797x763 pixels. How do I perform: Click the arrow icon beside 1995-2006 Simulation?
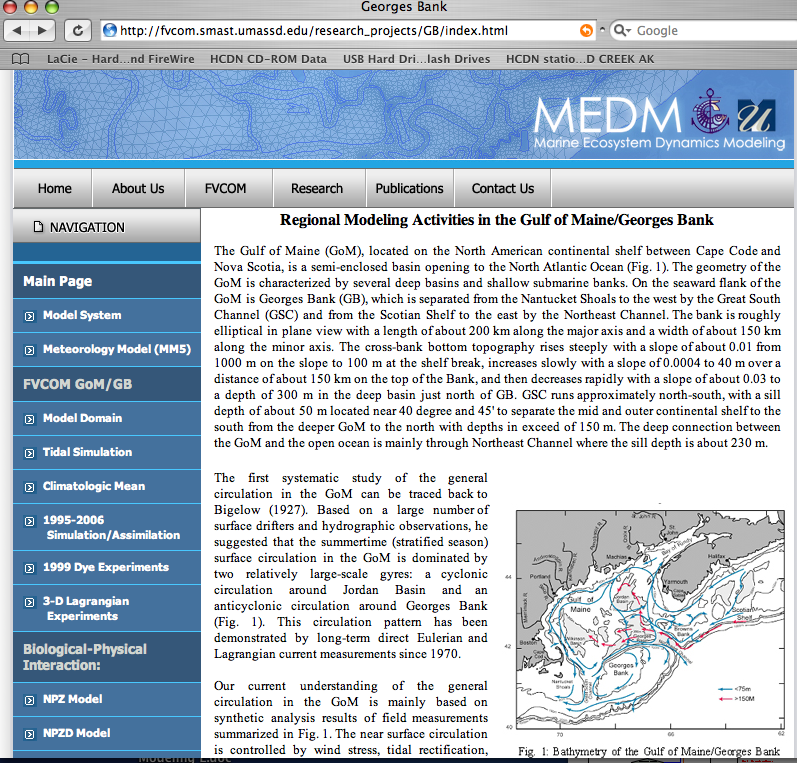click(29, 521)
